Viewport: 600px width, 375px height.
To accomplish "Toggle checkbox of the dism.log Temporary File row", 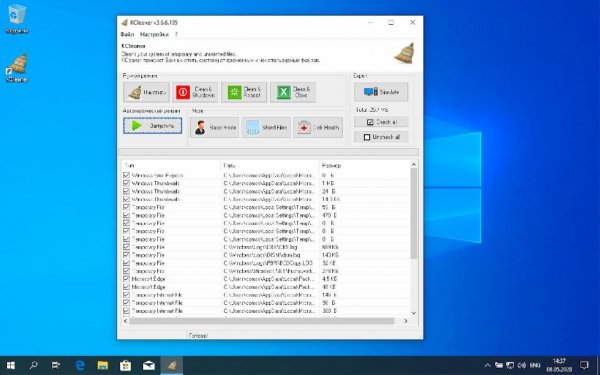I will pyautogui.click(x=126, y=255).
